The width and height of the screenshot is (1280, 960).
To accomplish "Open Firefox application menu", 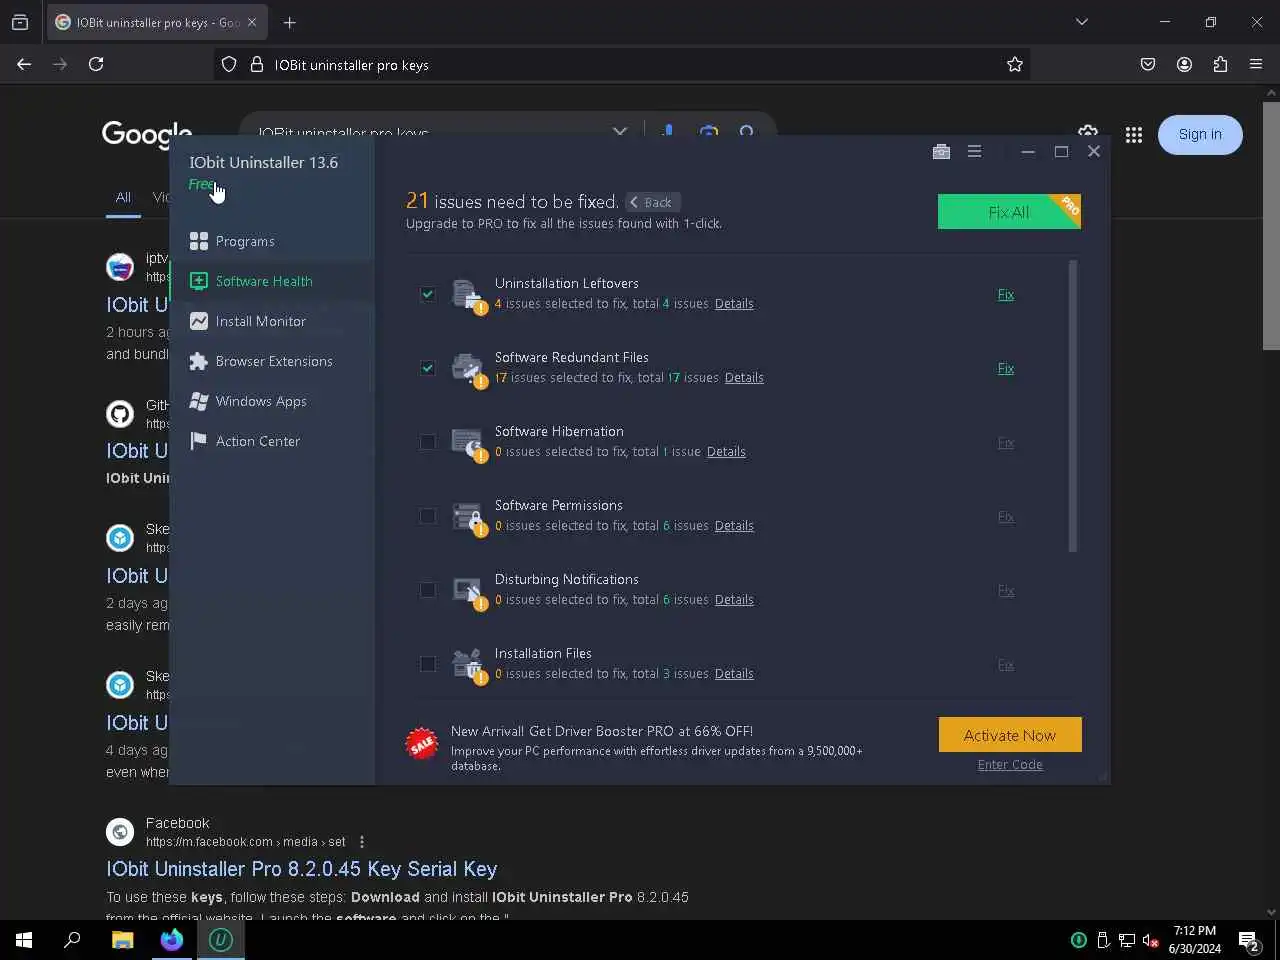I will pos(1256,64).
